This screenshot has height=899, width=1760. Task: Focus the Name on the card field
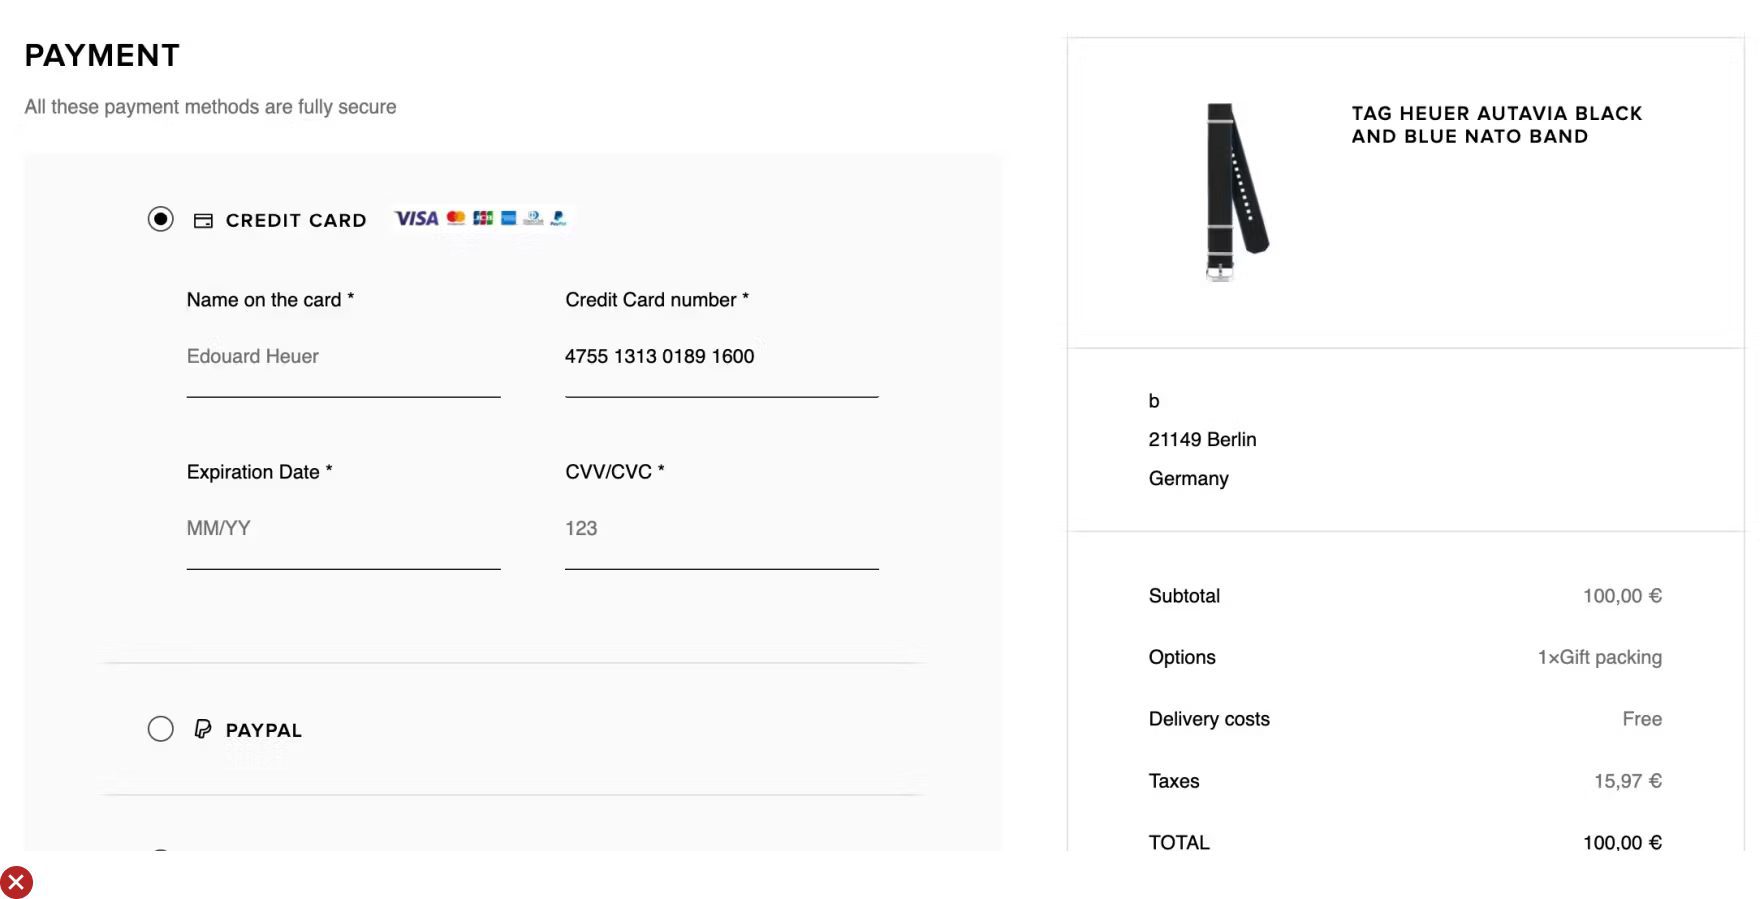click(343, 357)
